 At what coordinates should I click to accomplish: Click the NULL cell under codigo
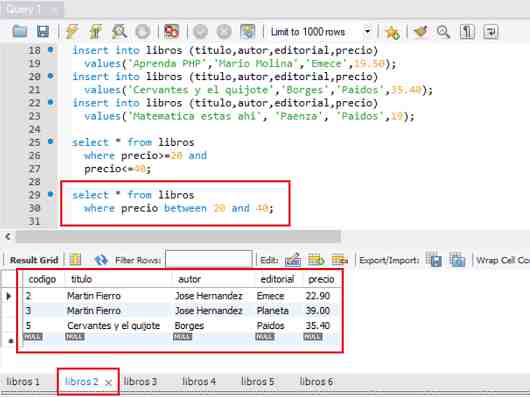tap(33, 337)
